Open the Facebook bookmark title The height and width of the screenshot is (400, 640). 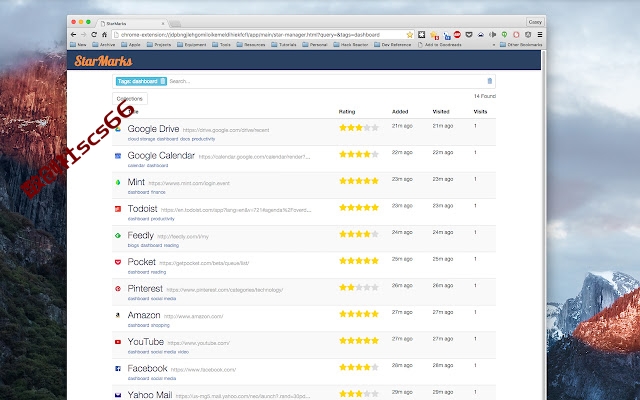[147, 369]
